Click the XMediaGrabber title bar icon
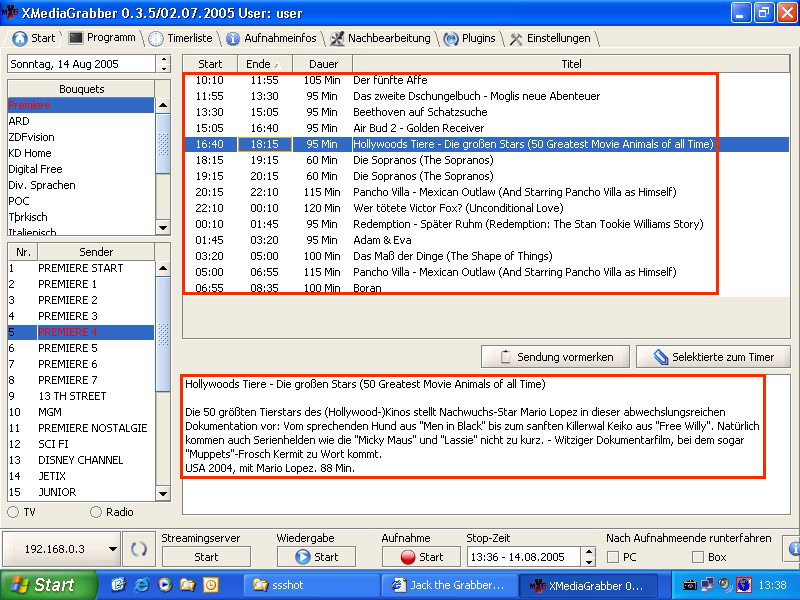The image size is (800, 600). tap(9, 12)
